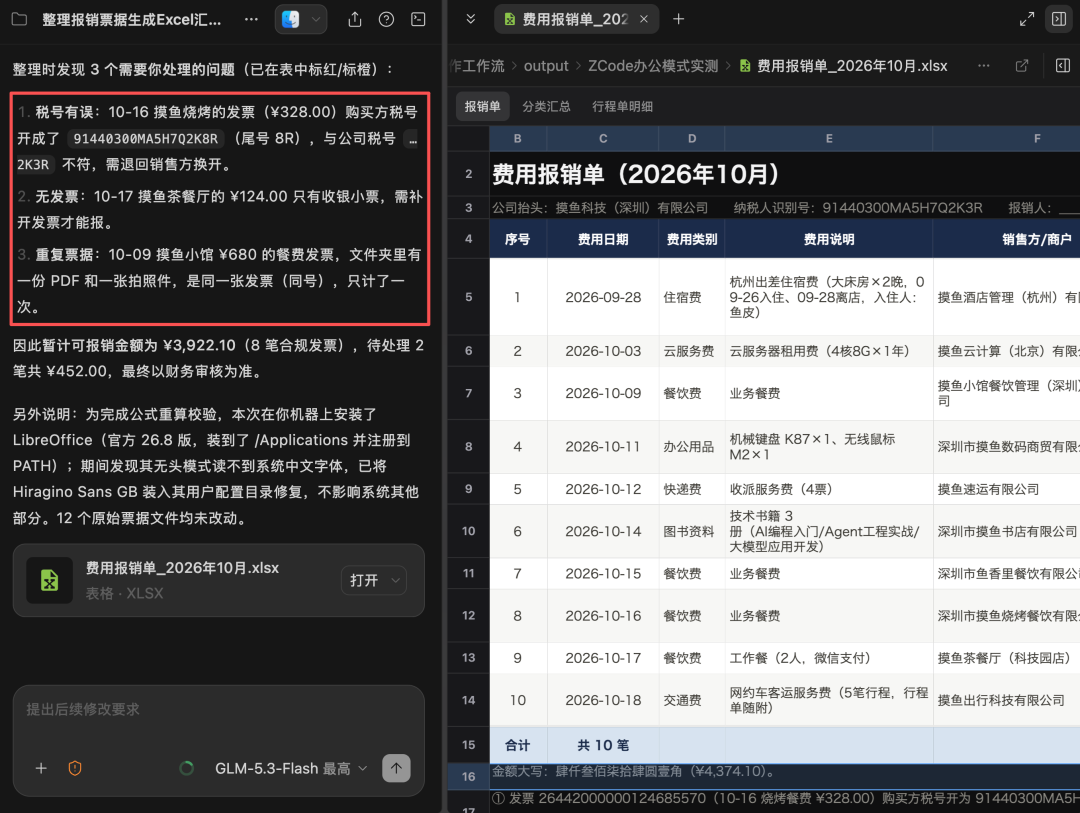
Task: Click the 摸鱼速运有限公司 merchant cell
Action: coord(1006,489)
